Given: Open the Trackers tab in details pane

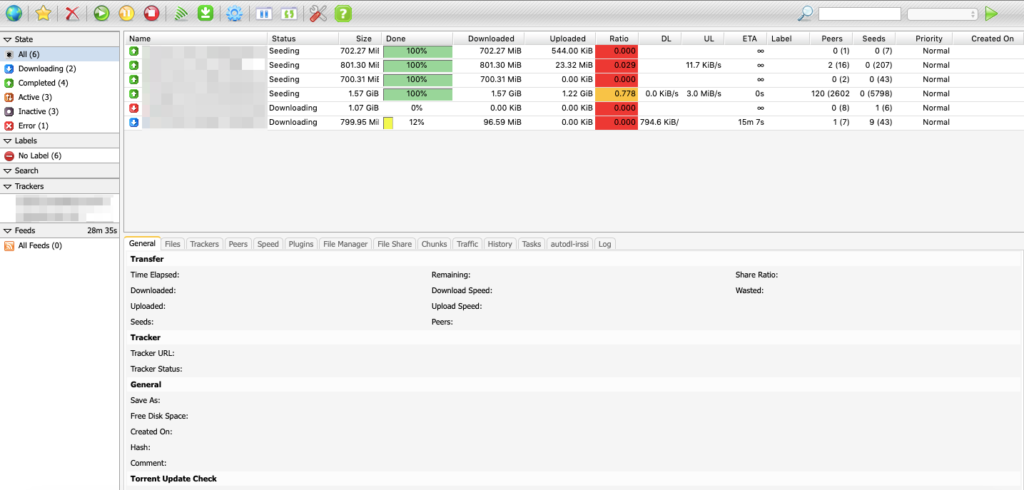Looking at the screenshot, I should [x=204, y=244].
